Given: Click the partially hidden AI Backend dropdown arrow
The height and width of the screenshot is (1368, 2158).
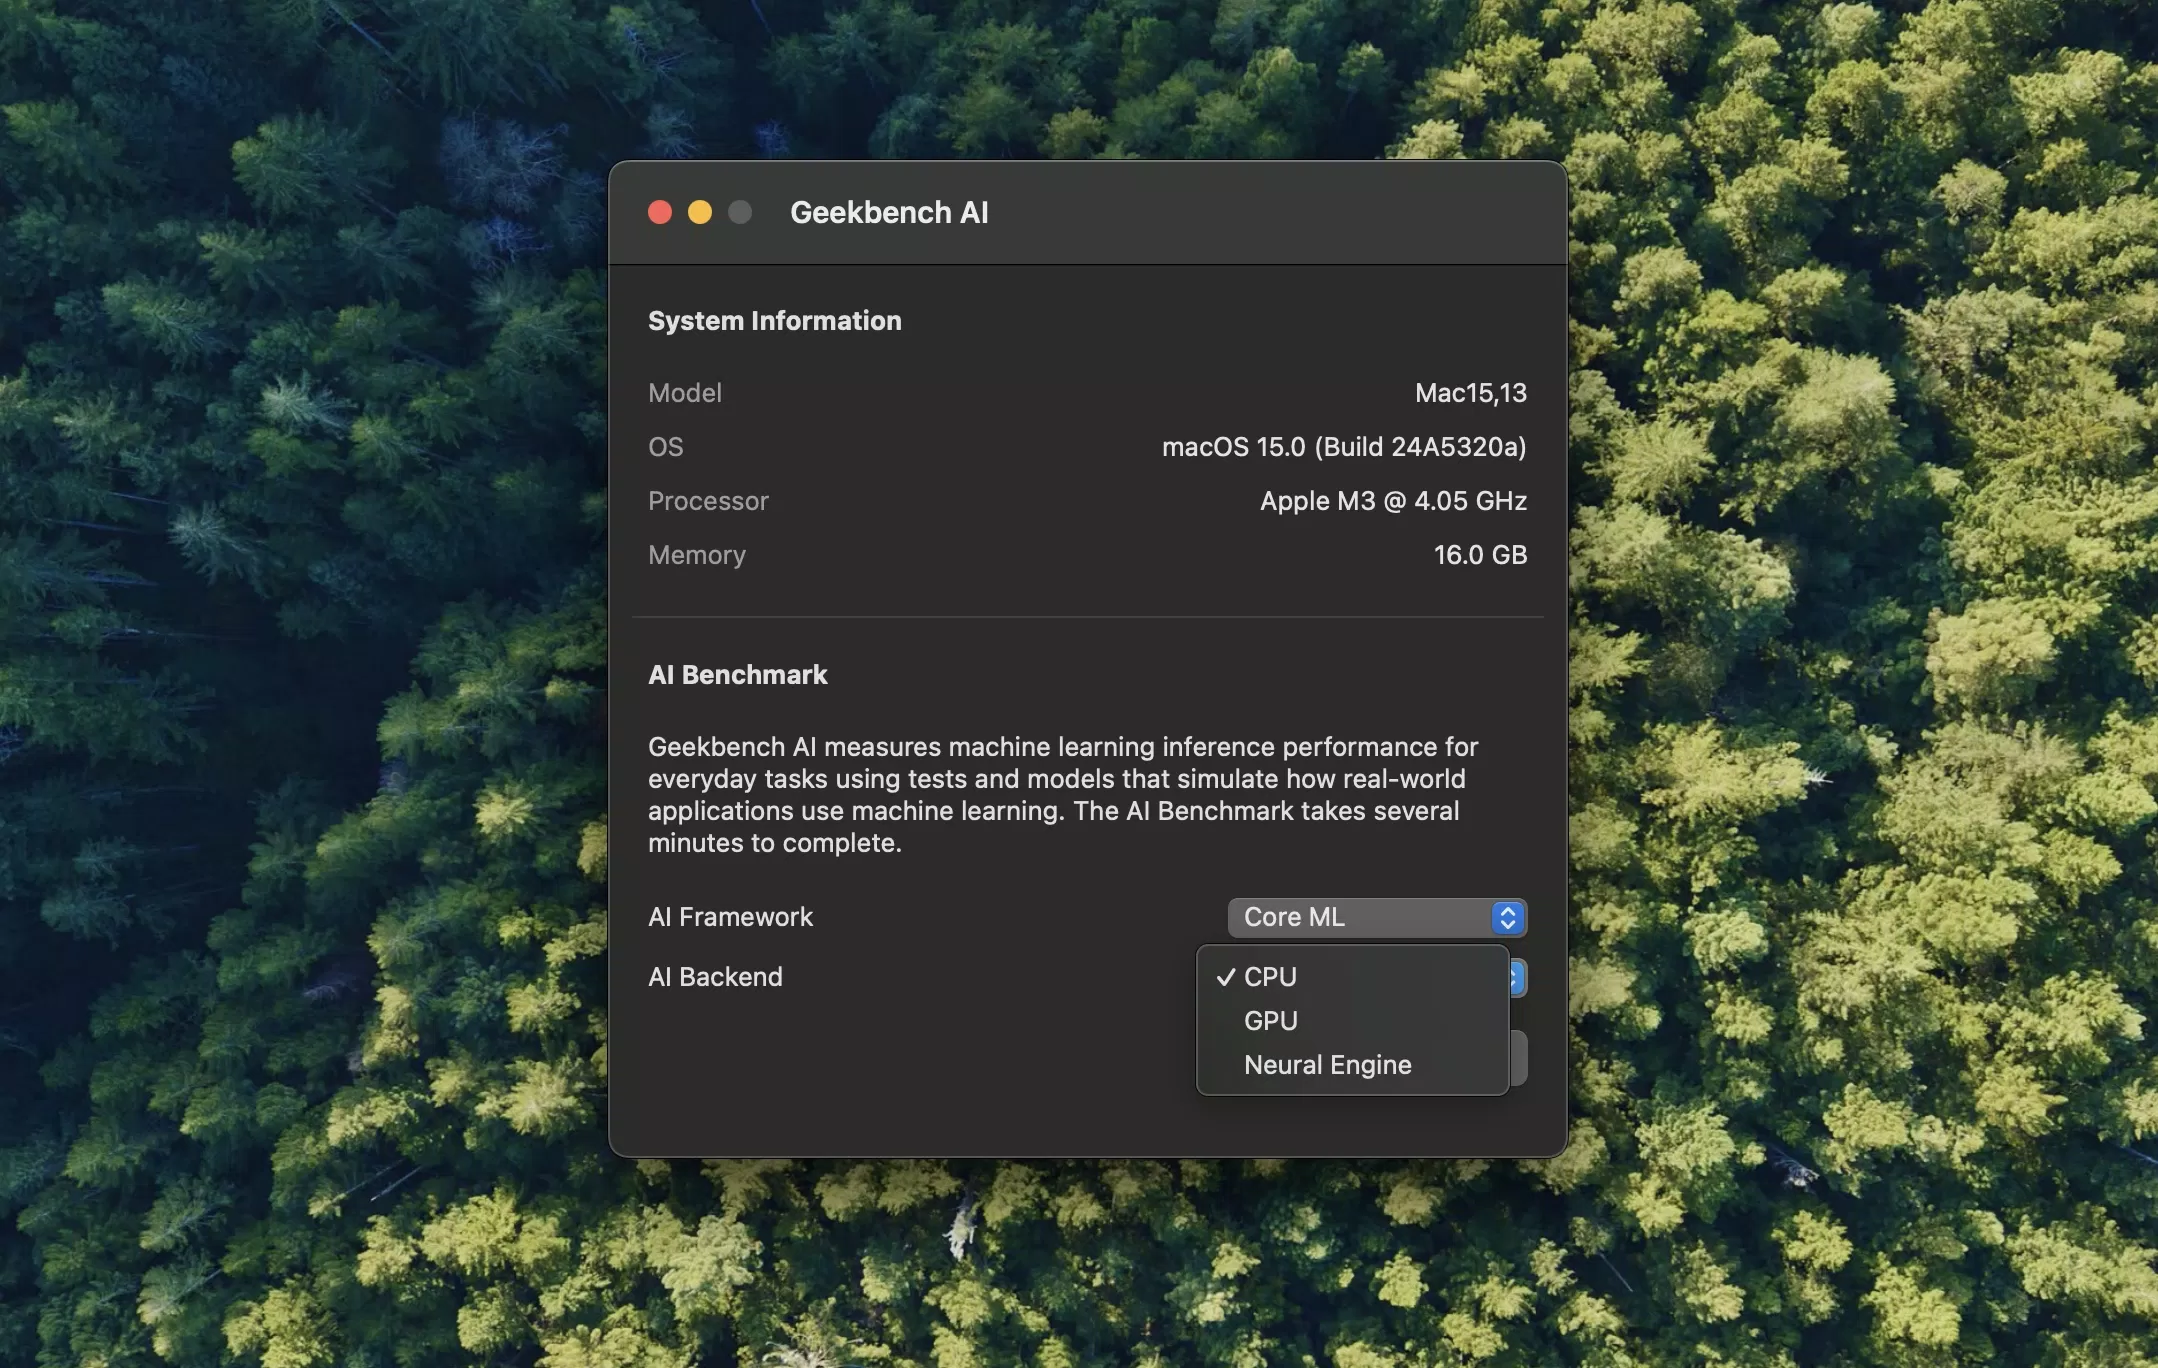Looking at the screenshot, I should pos(1518,977).
